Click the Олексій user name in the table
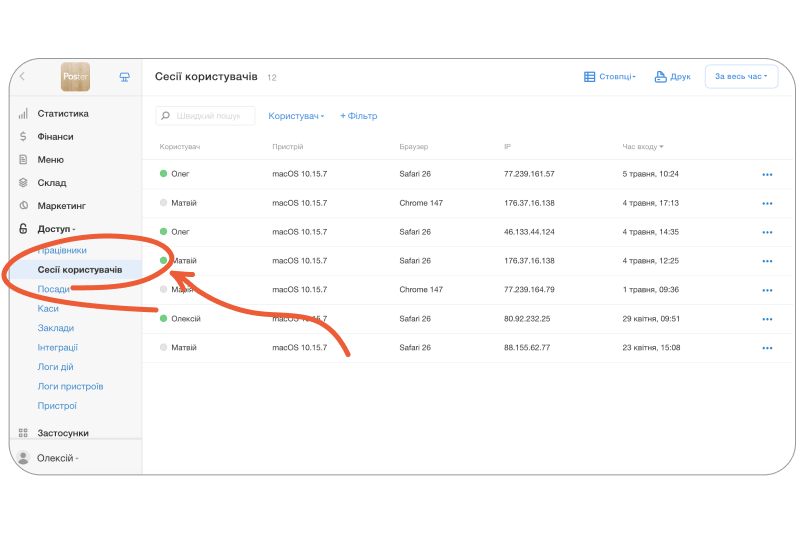 pyautogui.click(x=186, y=319)
